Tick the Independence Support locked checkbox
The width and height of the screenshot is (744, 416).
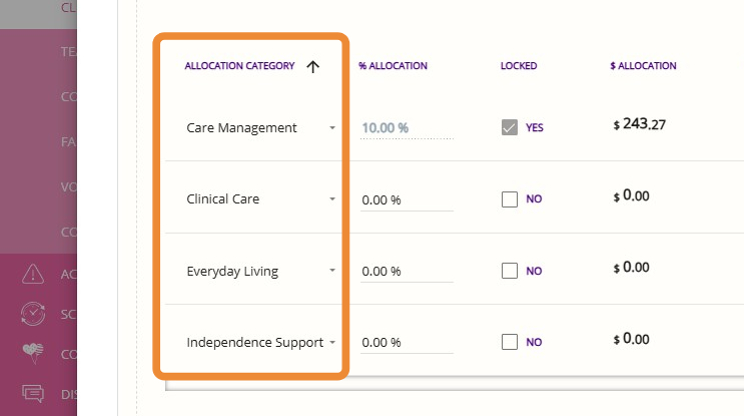[x=510, y=342]
